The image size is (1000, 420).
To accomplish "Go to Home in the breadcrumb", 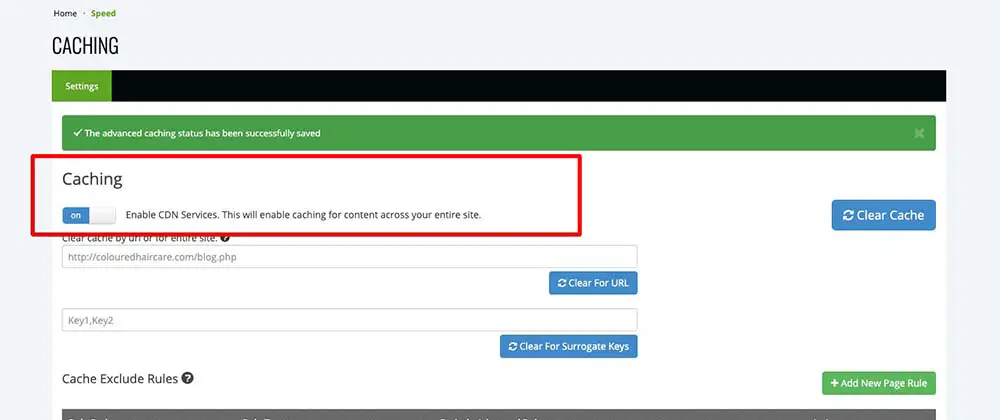I will pos(65,13).
